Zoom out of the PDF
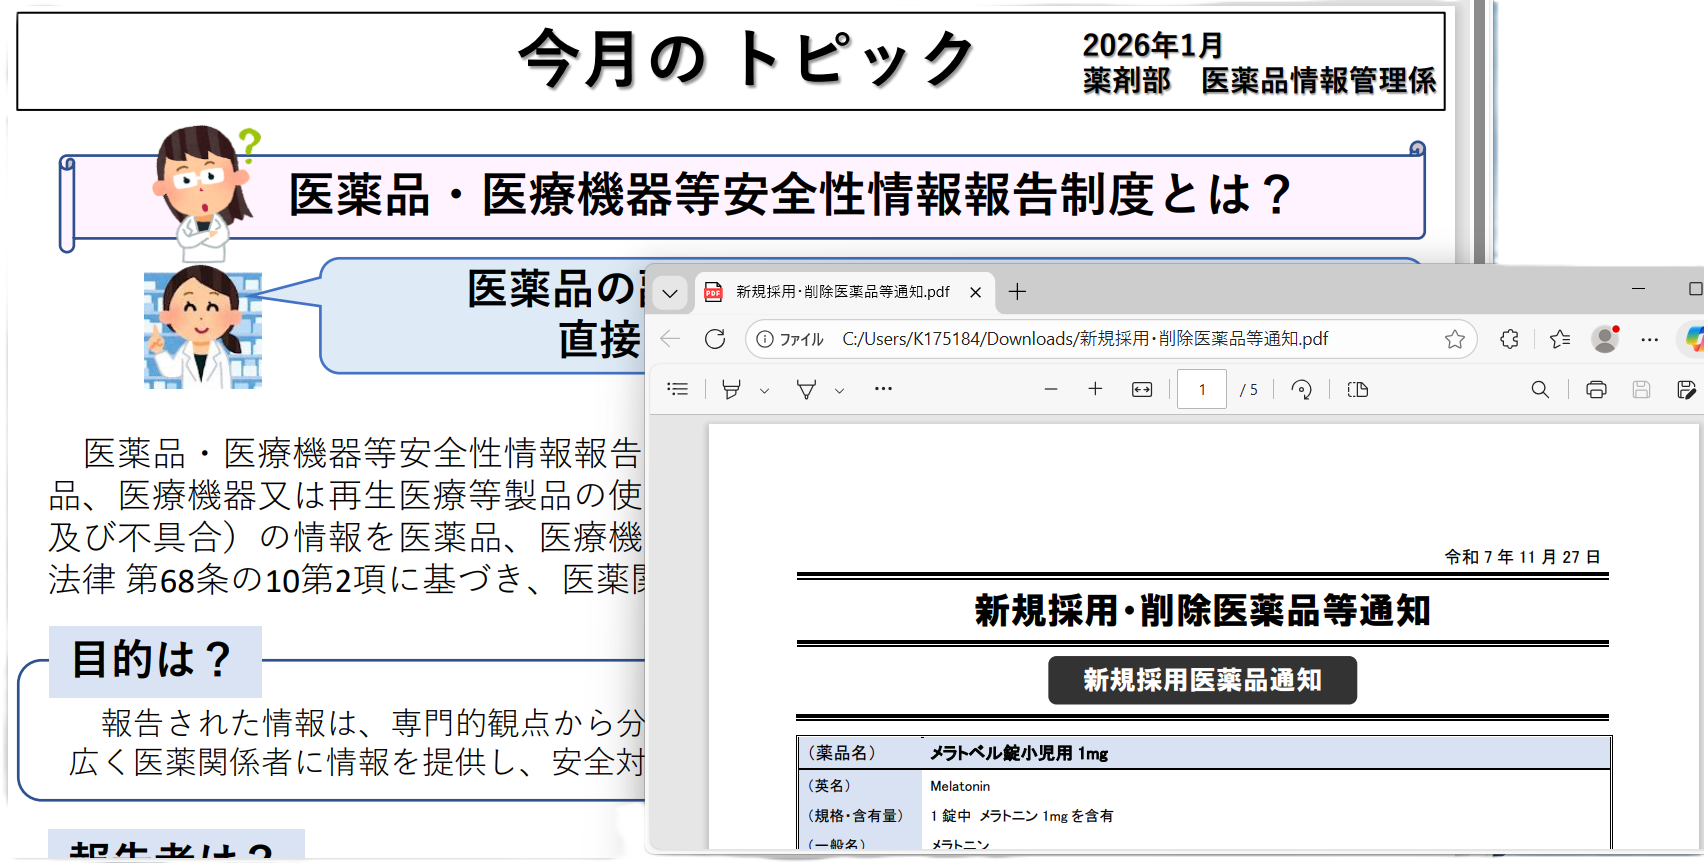 tap(1050, 389)
